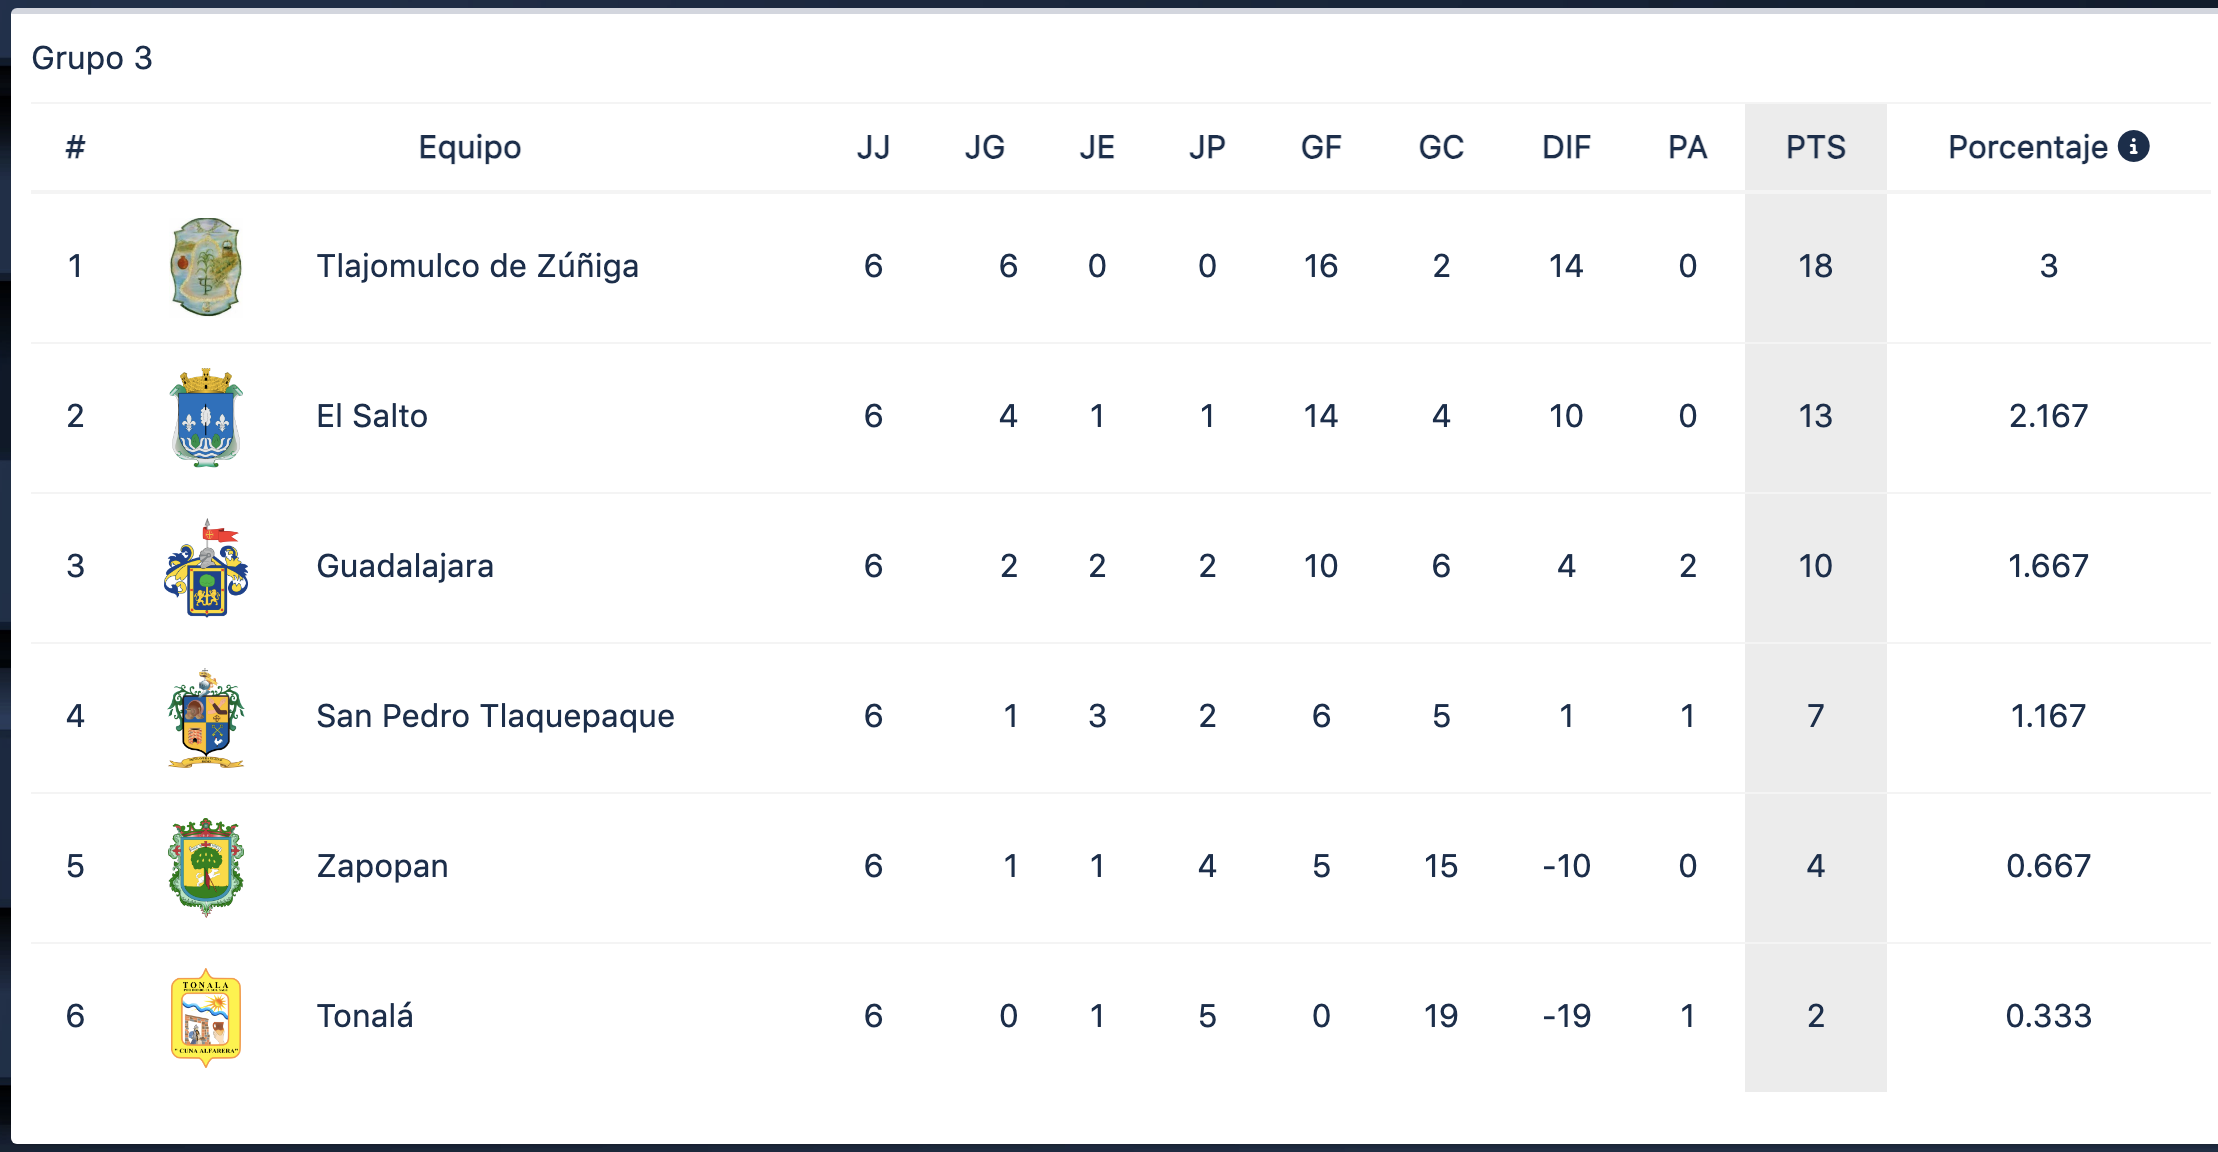Click the Tlajomulco de Zúñiga crest
2218x1152 pixels.
tap(206, 267)
